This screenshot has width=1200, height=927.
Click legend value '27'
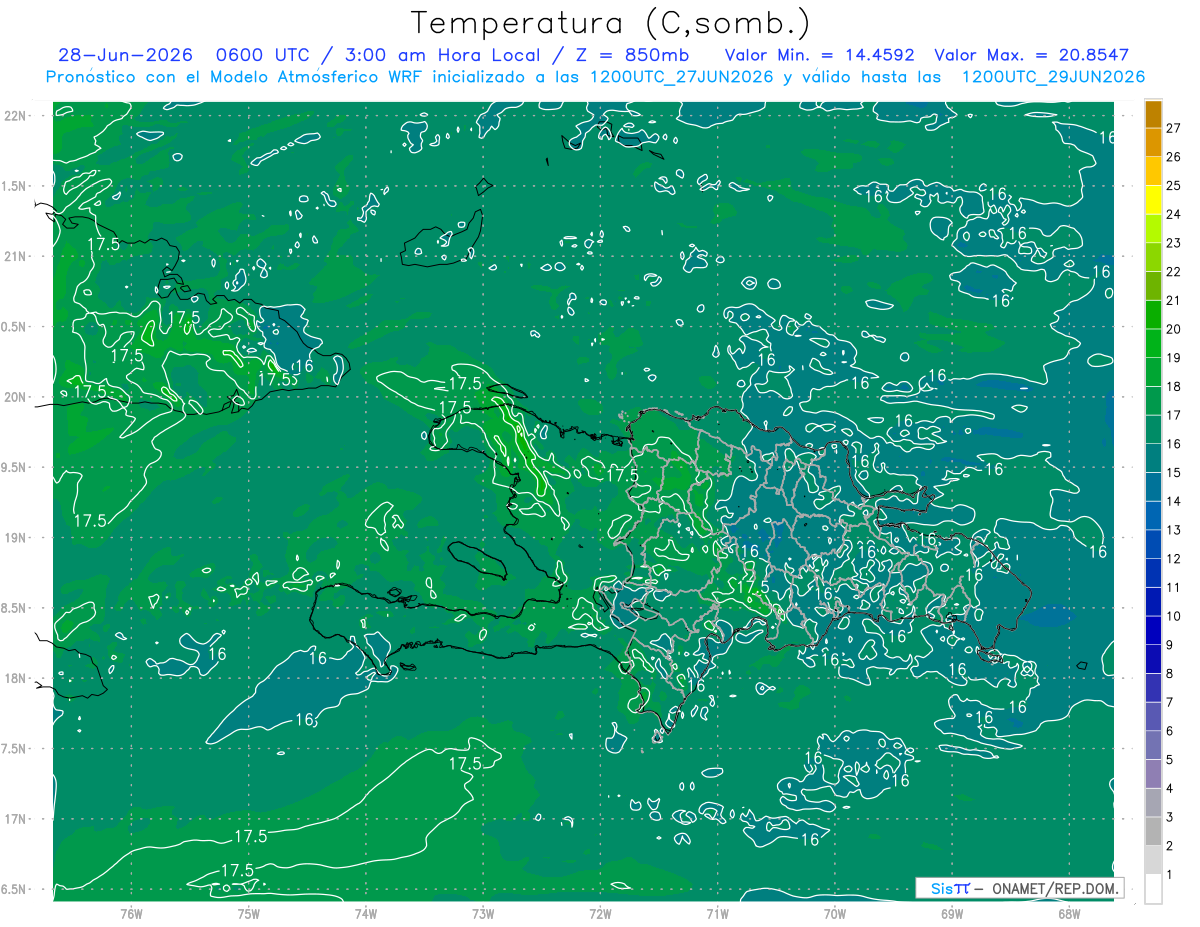tap(1174, 128)
